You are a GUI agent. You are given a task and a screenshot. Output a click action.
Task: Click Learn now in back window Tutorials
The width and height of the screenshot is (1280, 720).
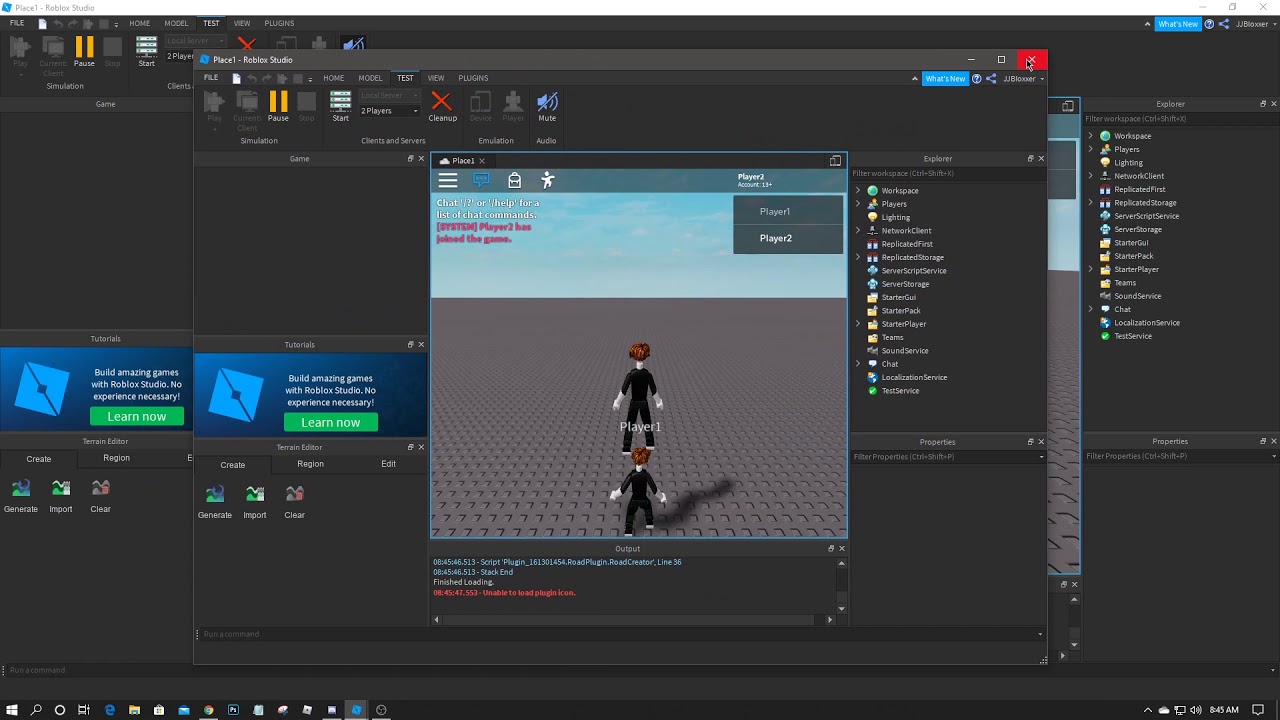point(137,416)
